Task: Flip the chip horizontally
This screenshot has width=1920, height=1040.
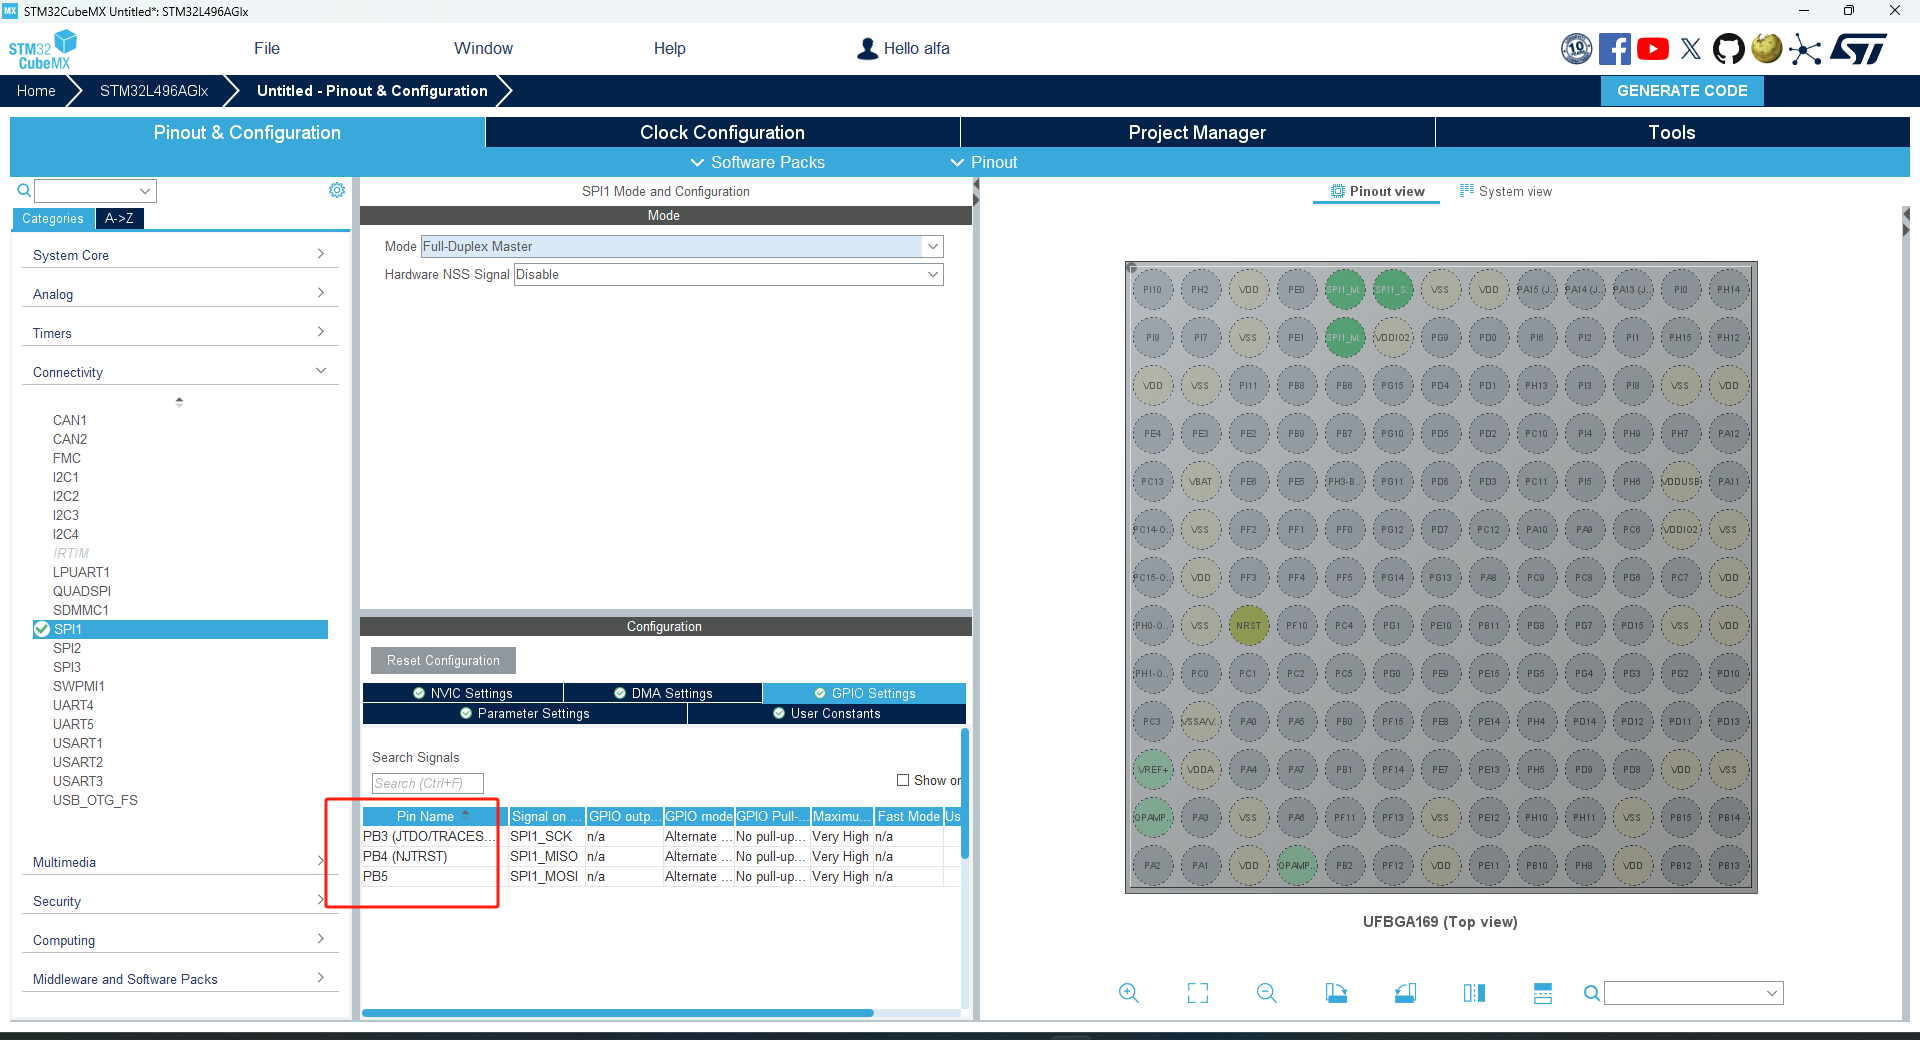Action: tap(1474, 993)
